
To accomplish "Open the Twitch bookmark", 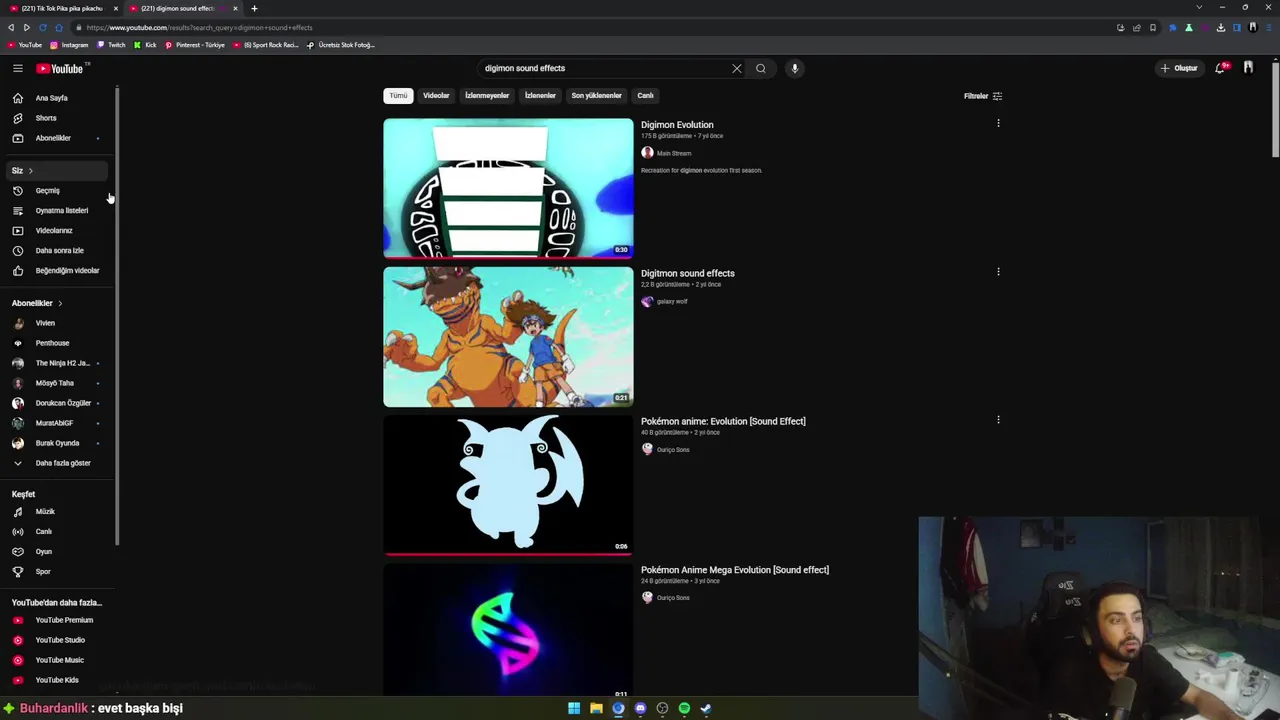I will click(111, 45).
